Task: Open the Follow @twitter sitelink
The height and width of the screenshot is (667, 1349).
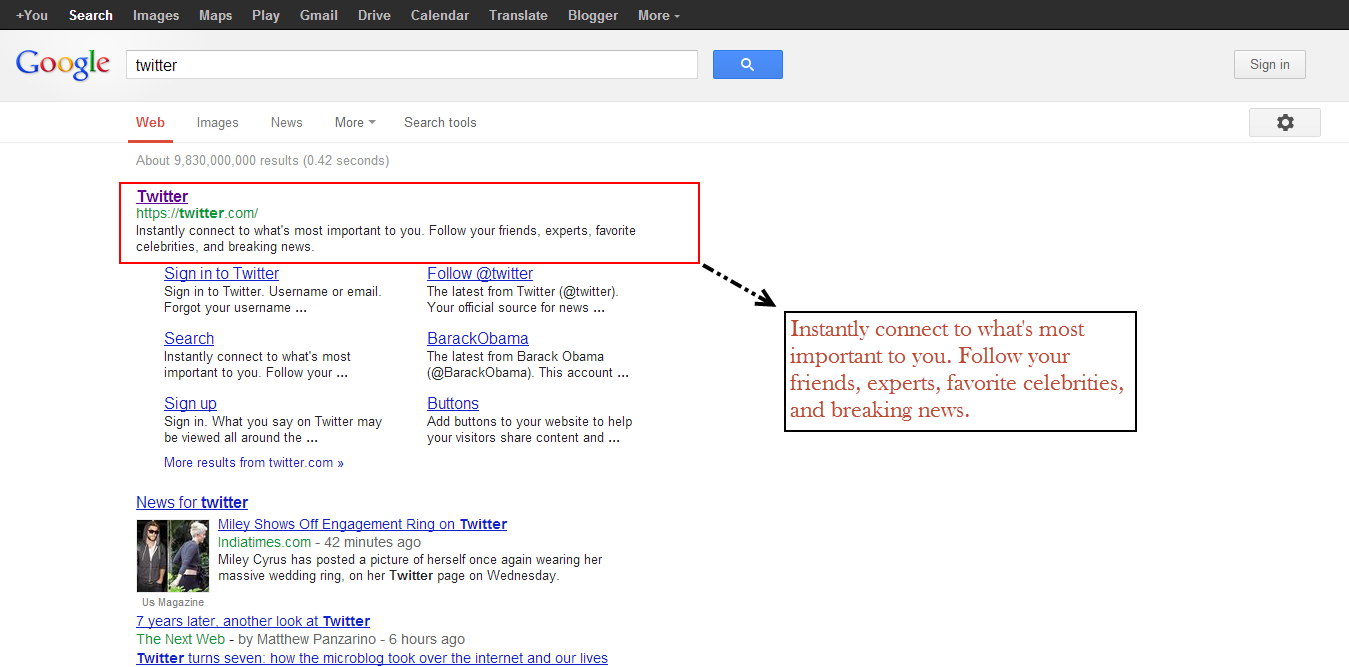Action: 480,273
